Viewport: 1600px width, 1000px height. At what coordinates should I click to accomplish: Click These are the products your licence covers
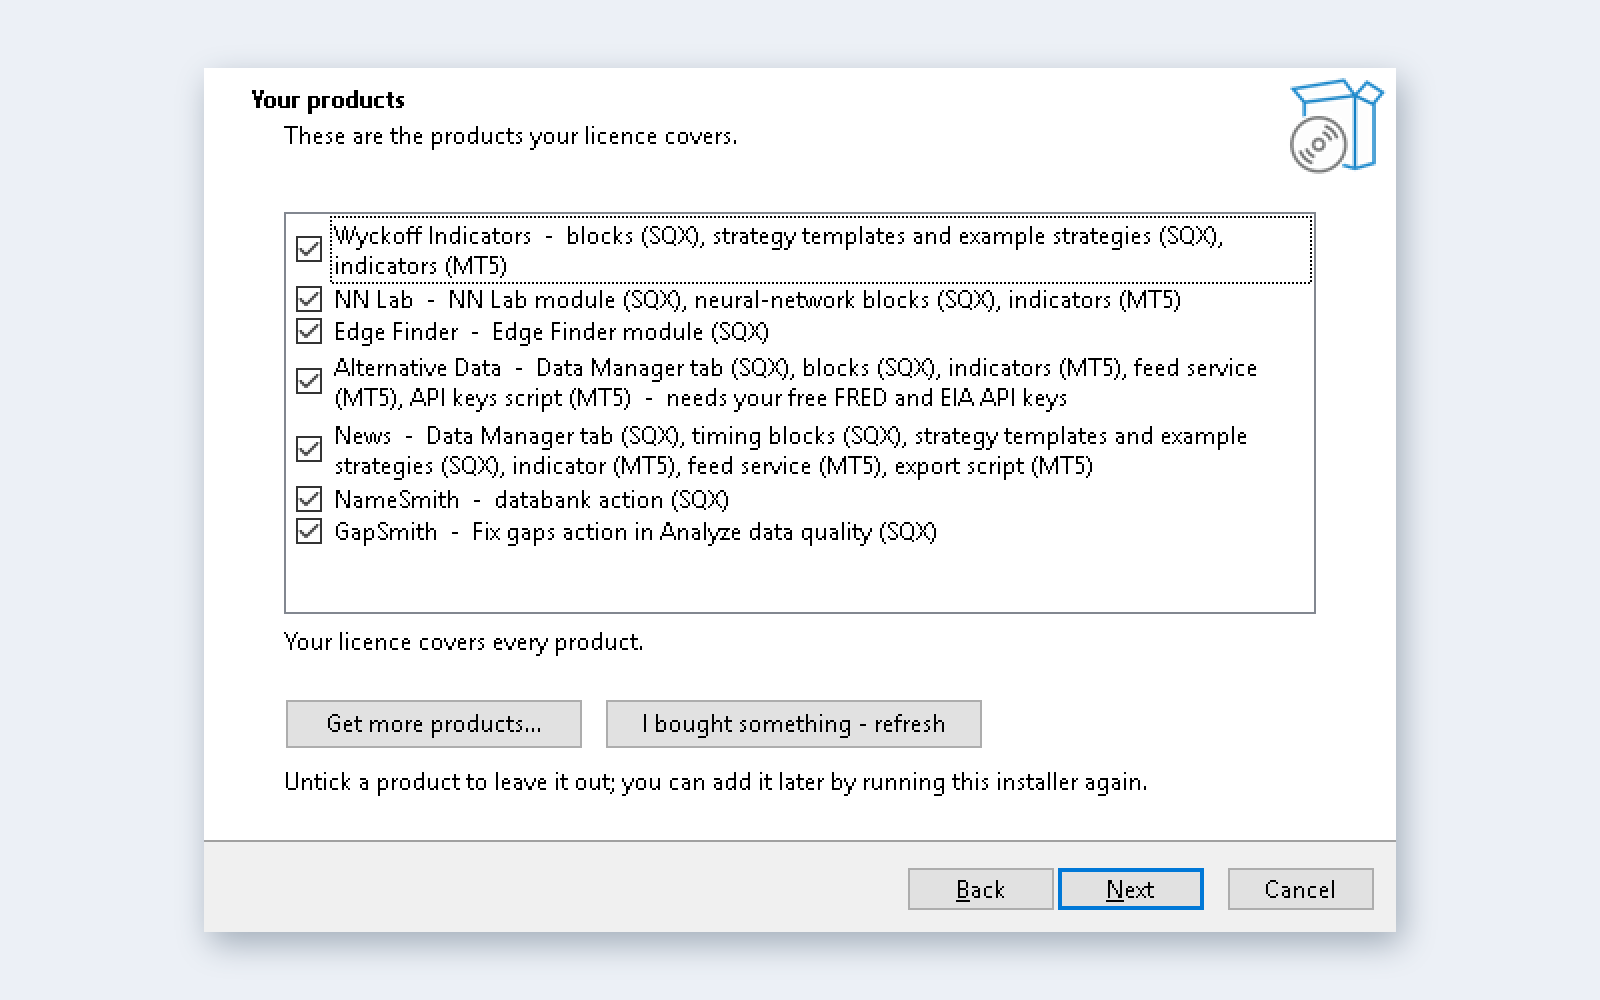click(511, 136)
